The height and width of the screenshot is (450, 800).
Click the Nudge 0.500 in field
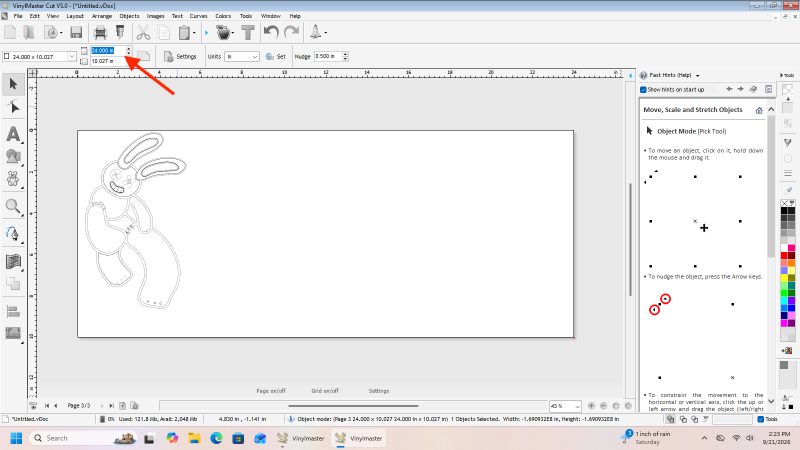pyautogui.click(x=328, y=56)
